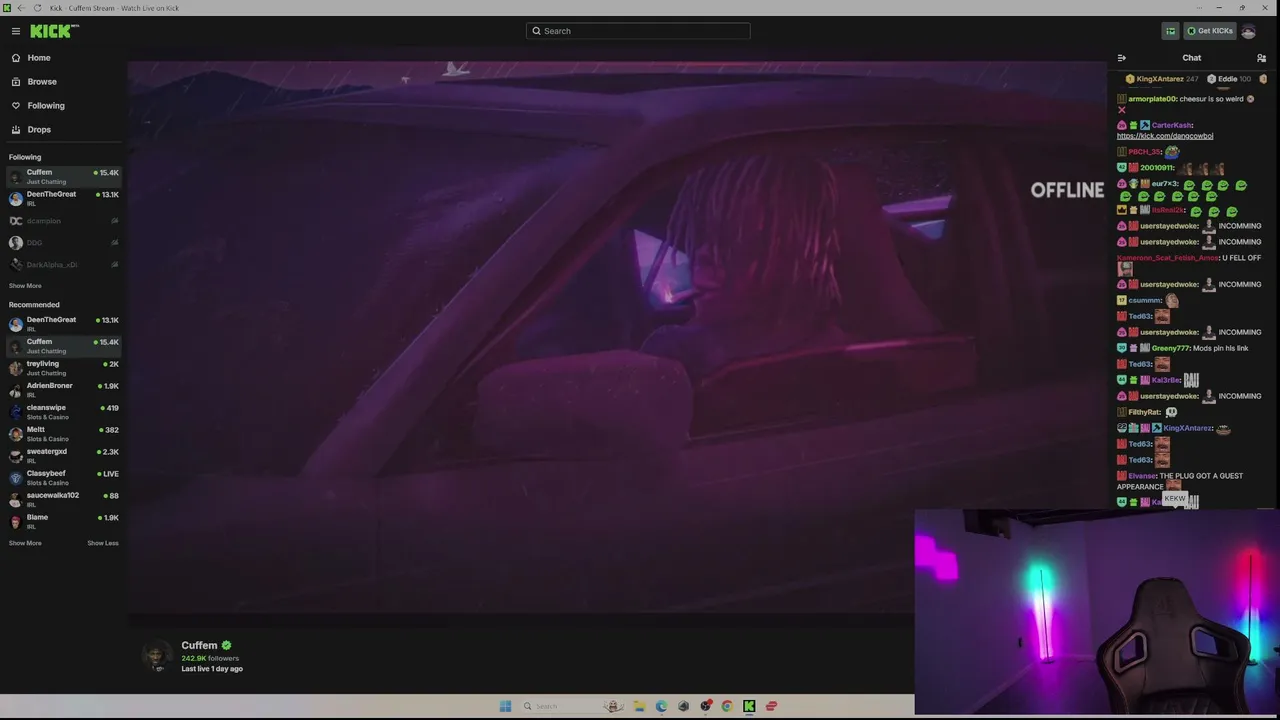This screenshot has height=720, width=1280.
Task: Open Cuffem in Recommended list
Action: coord(63,346)
